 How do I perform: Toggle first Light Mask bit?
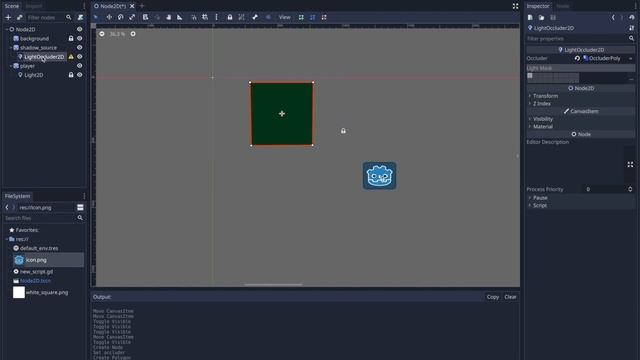[530, 76]
